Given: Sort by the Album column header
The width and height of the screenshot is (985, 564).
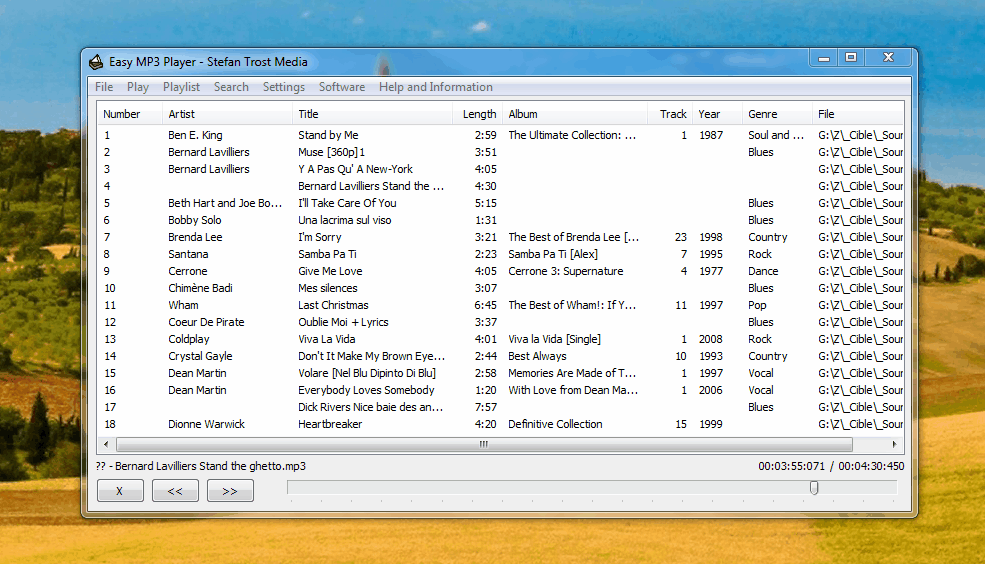Looking at the screenshot, I should point(575,114).
